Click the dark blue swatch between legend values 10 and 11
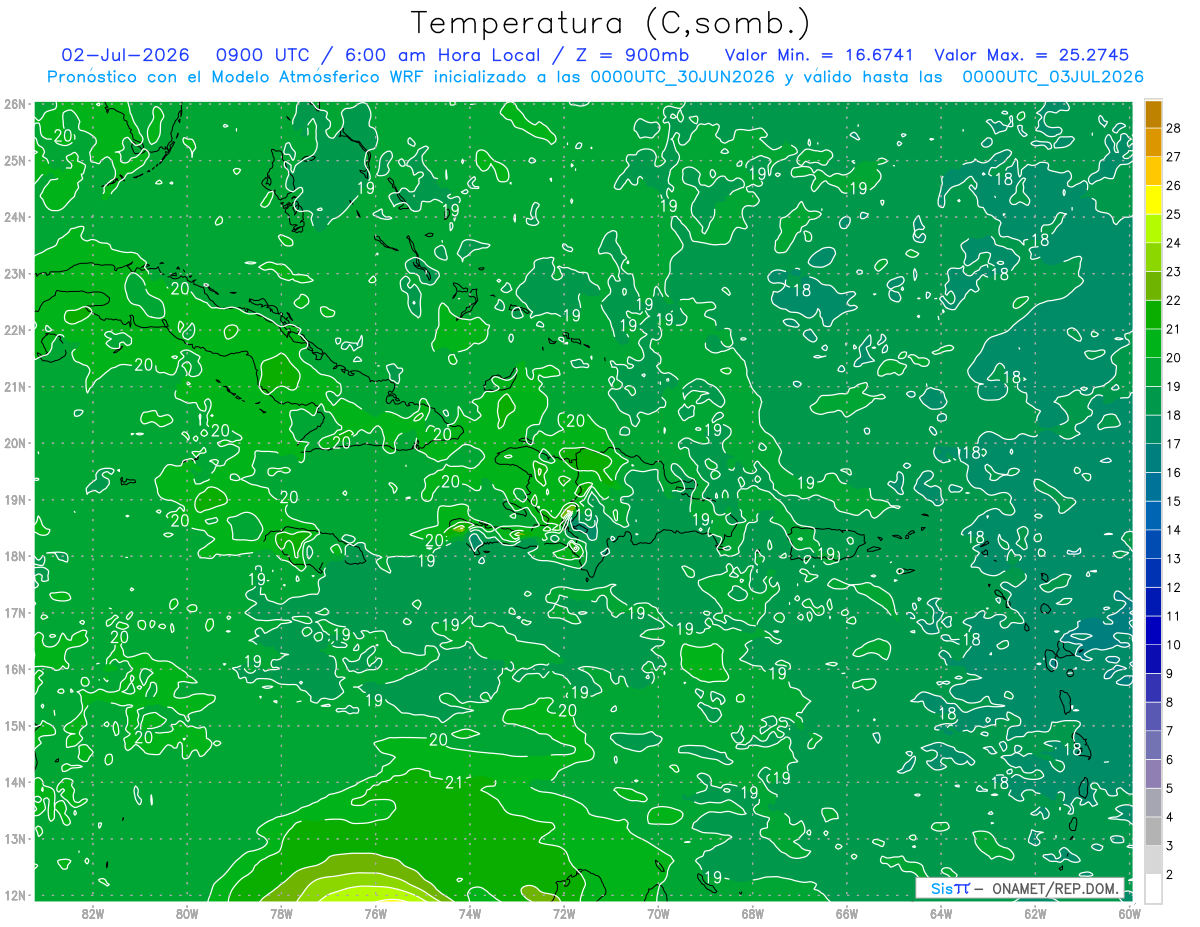 tap(1153, 630)
